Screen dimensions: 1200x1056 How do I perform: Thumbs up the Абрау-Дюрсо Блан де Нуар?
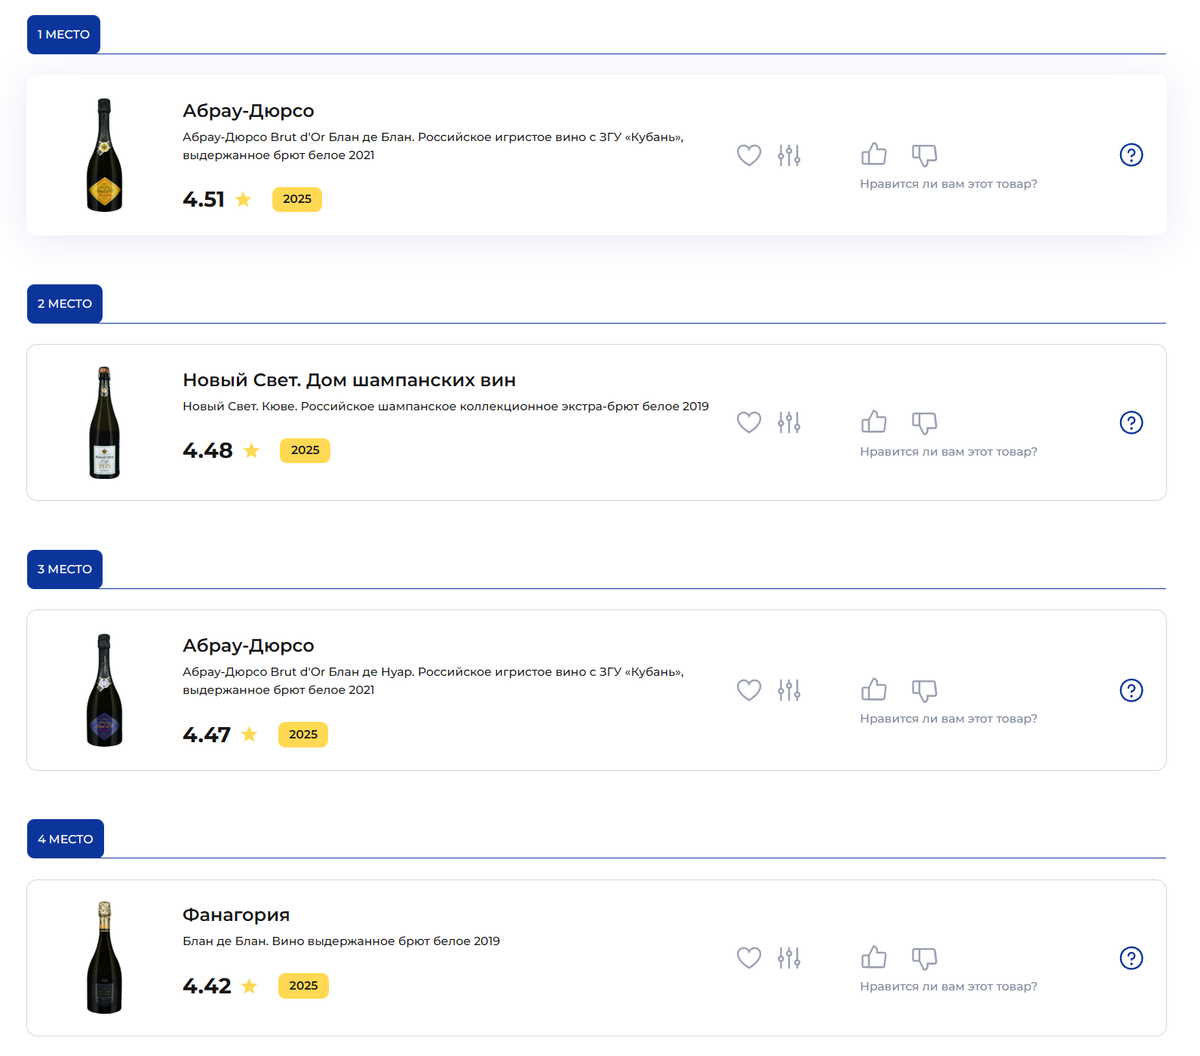coord(874,690)
